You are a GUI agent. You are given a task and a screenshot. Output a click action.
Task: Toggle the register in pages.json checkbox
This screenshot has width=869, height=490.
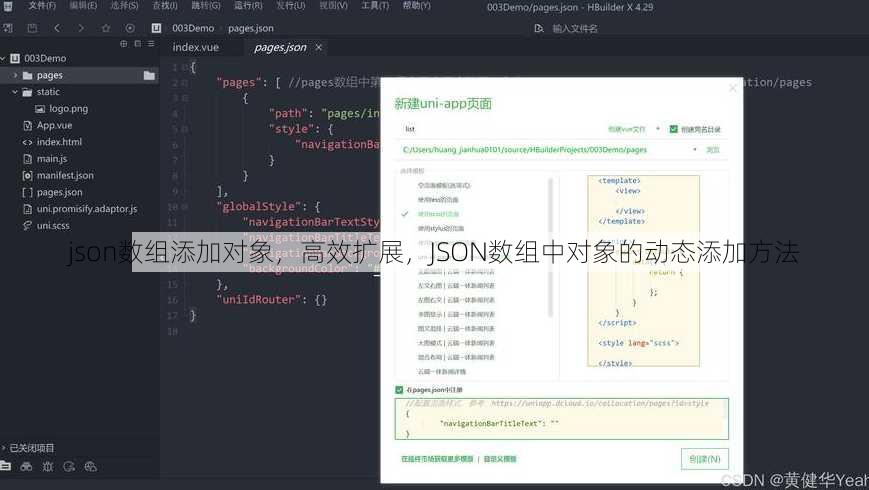pyautogui.click(x=399, y=390)
